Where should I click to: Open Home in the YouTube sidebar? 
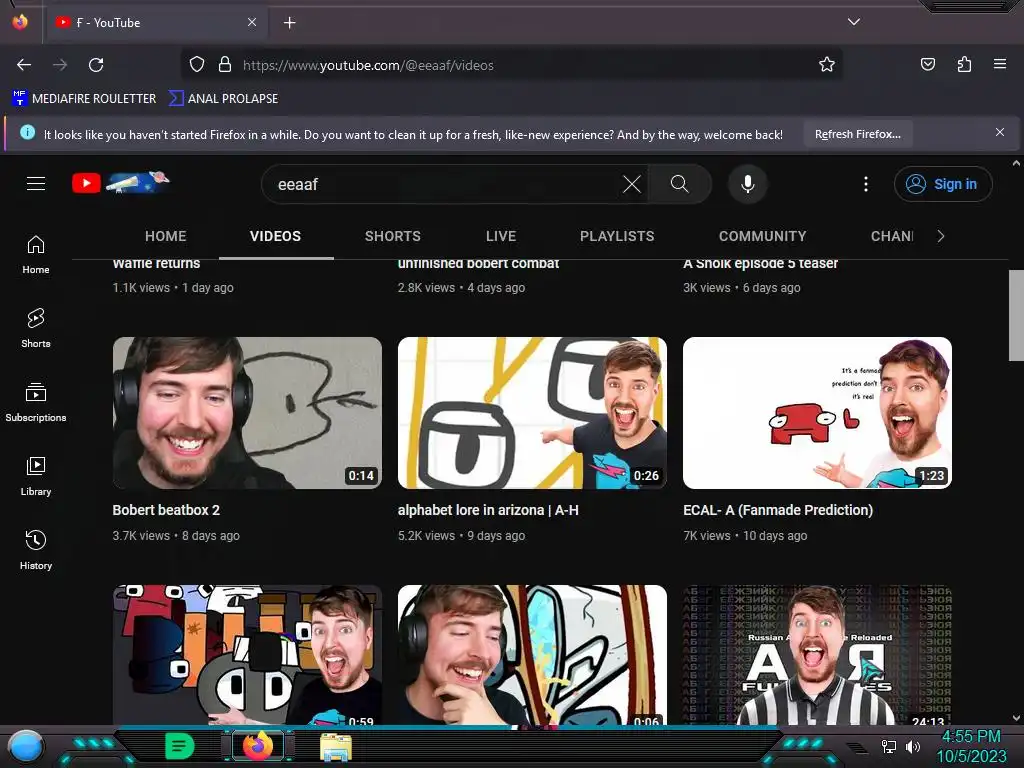coord(36,255)
